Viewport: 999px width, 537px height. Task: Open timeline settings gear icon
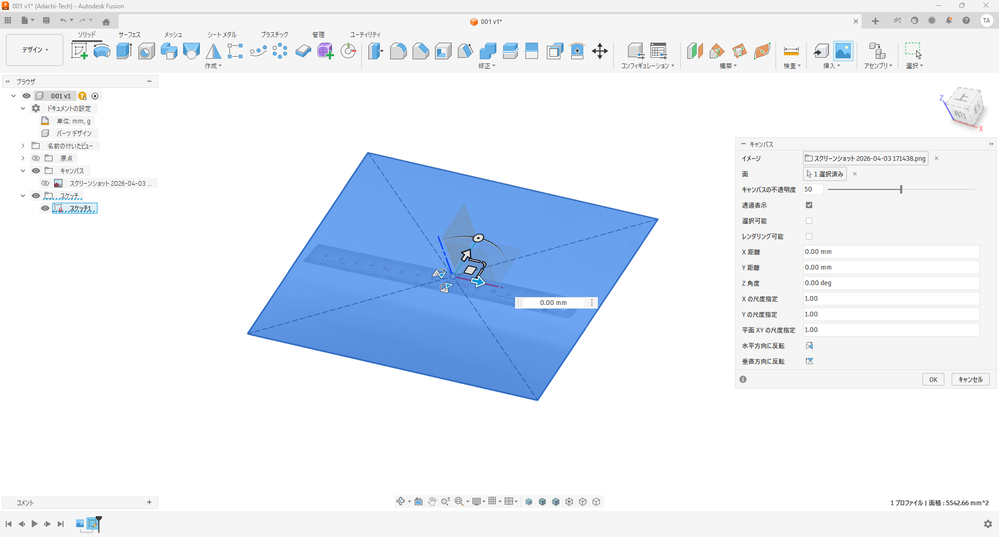tap(988, 524)
